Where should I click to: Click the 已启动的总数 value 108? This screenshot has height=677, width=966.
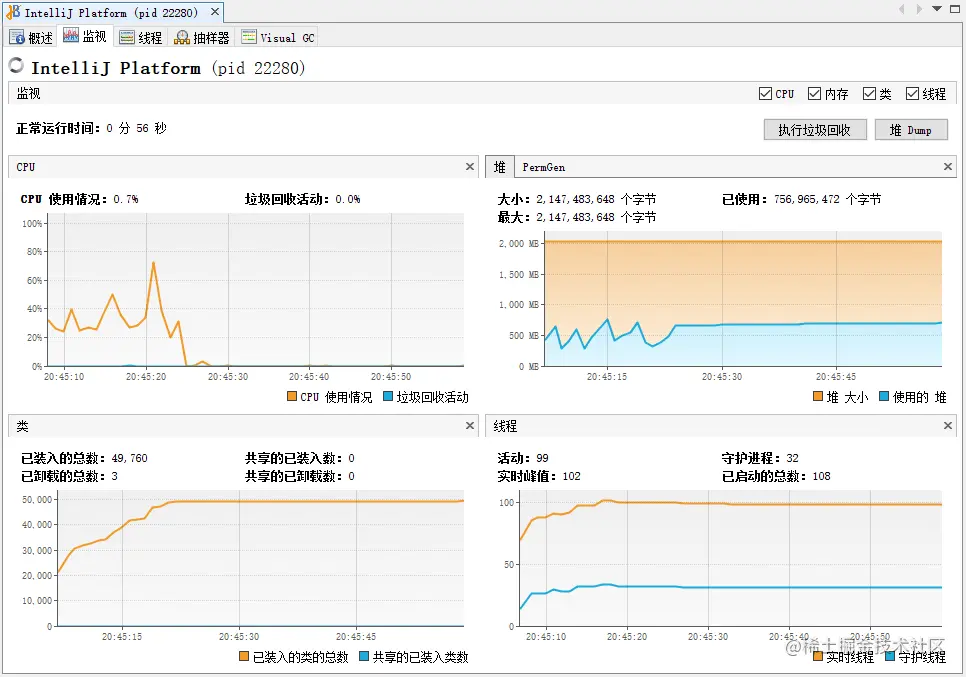(821, 476)
